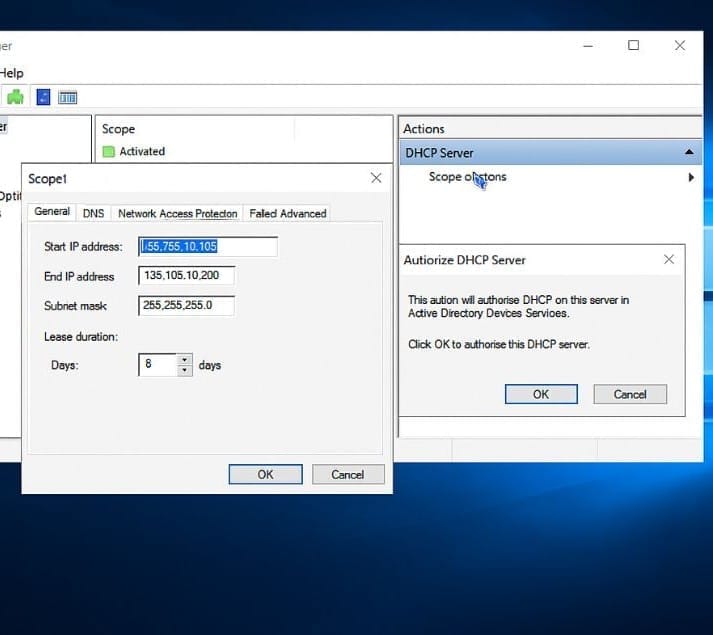
Task: Click the End IP address field
Action: click(186, 276)
